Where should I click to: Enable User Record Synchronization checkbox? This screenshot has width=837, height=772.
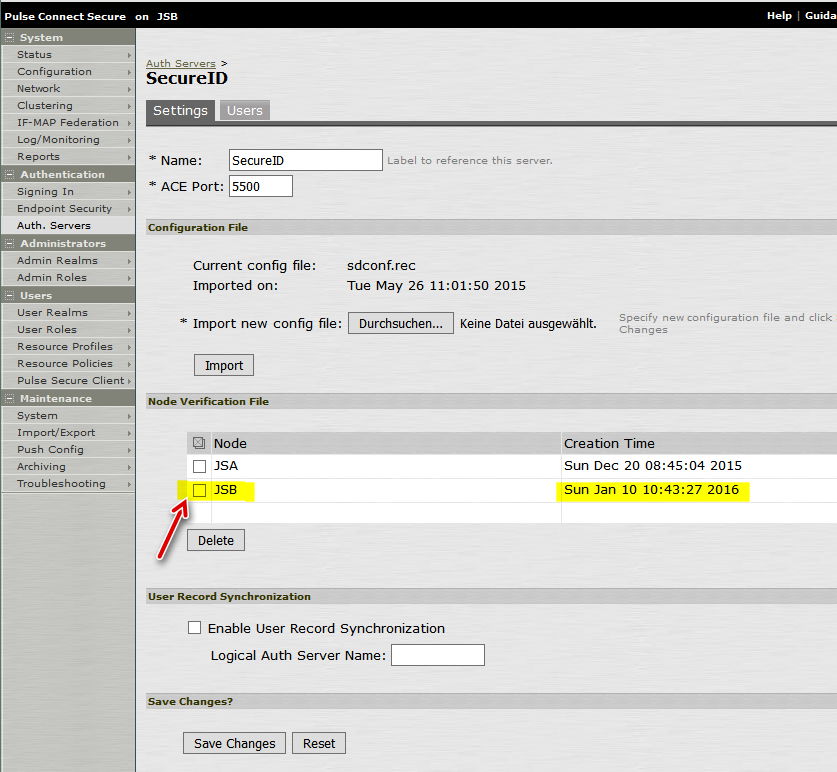point(195,627)
